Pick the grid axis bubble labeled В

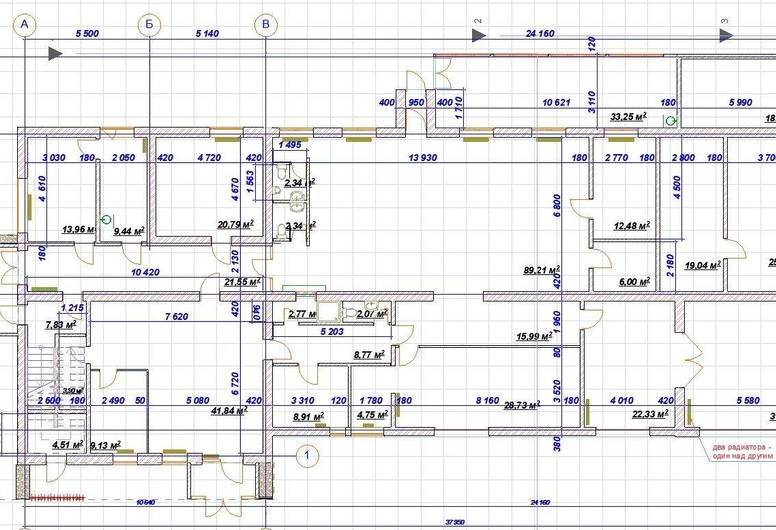pyautogui.click(x=264, y=23)
